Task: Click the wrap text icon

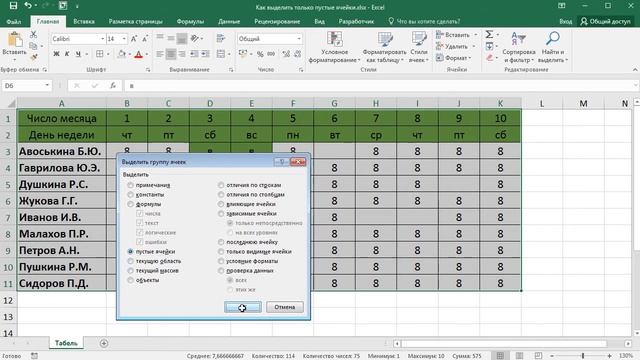Action: [221, 39]
